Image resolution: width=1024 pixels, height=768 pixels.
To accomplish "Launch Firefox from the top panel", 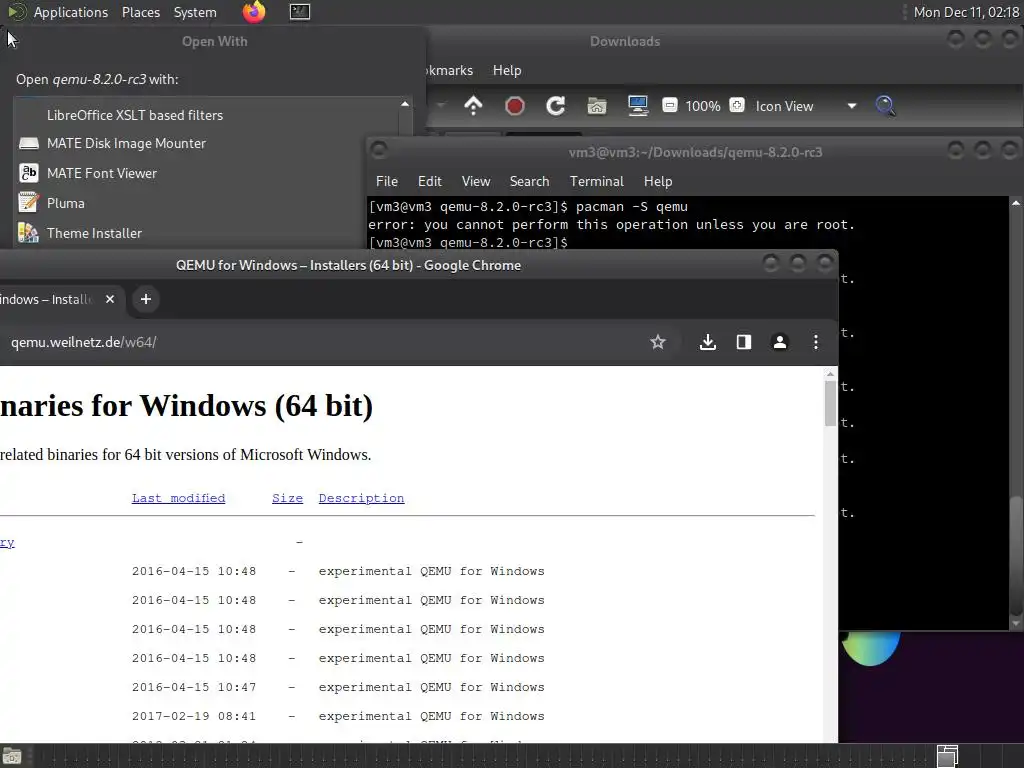I will coord(254,12).
